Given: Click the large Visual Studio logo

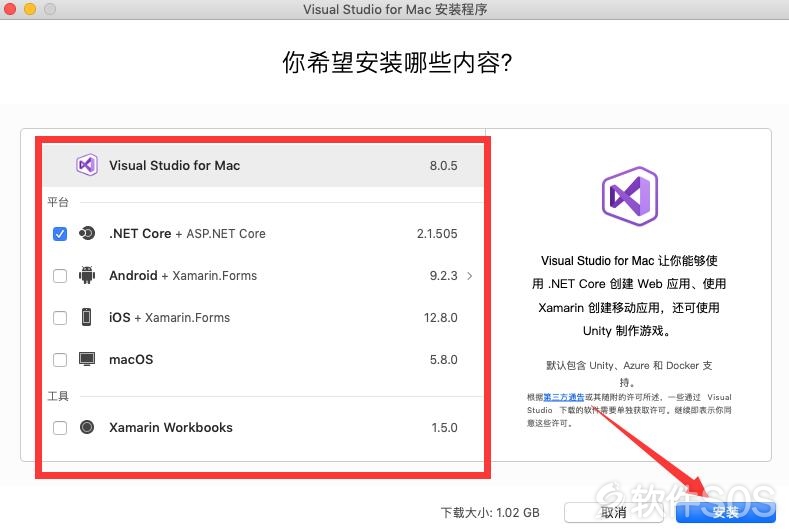Looking at the screenshot, I should 629,196.
